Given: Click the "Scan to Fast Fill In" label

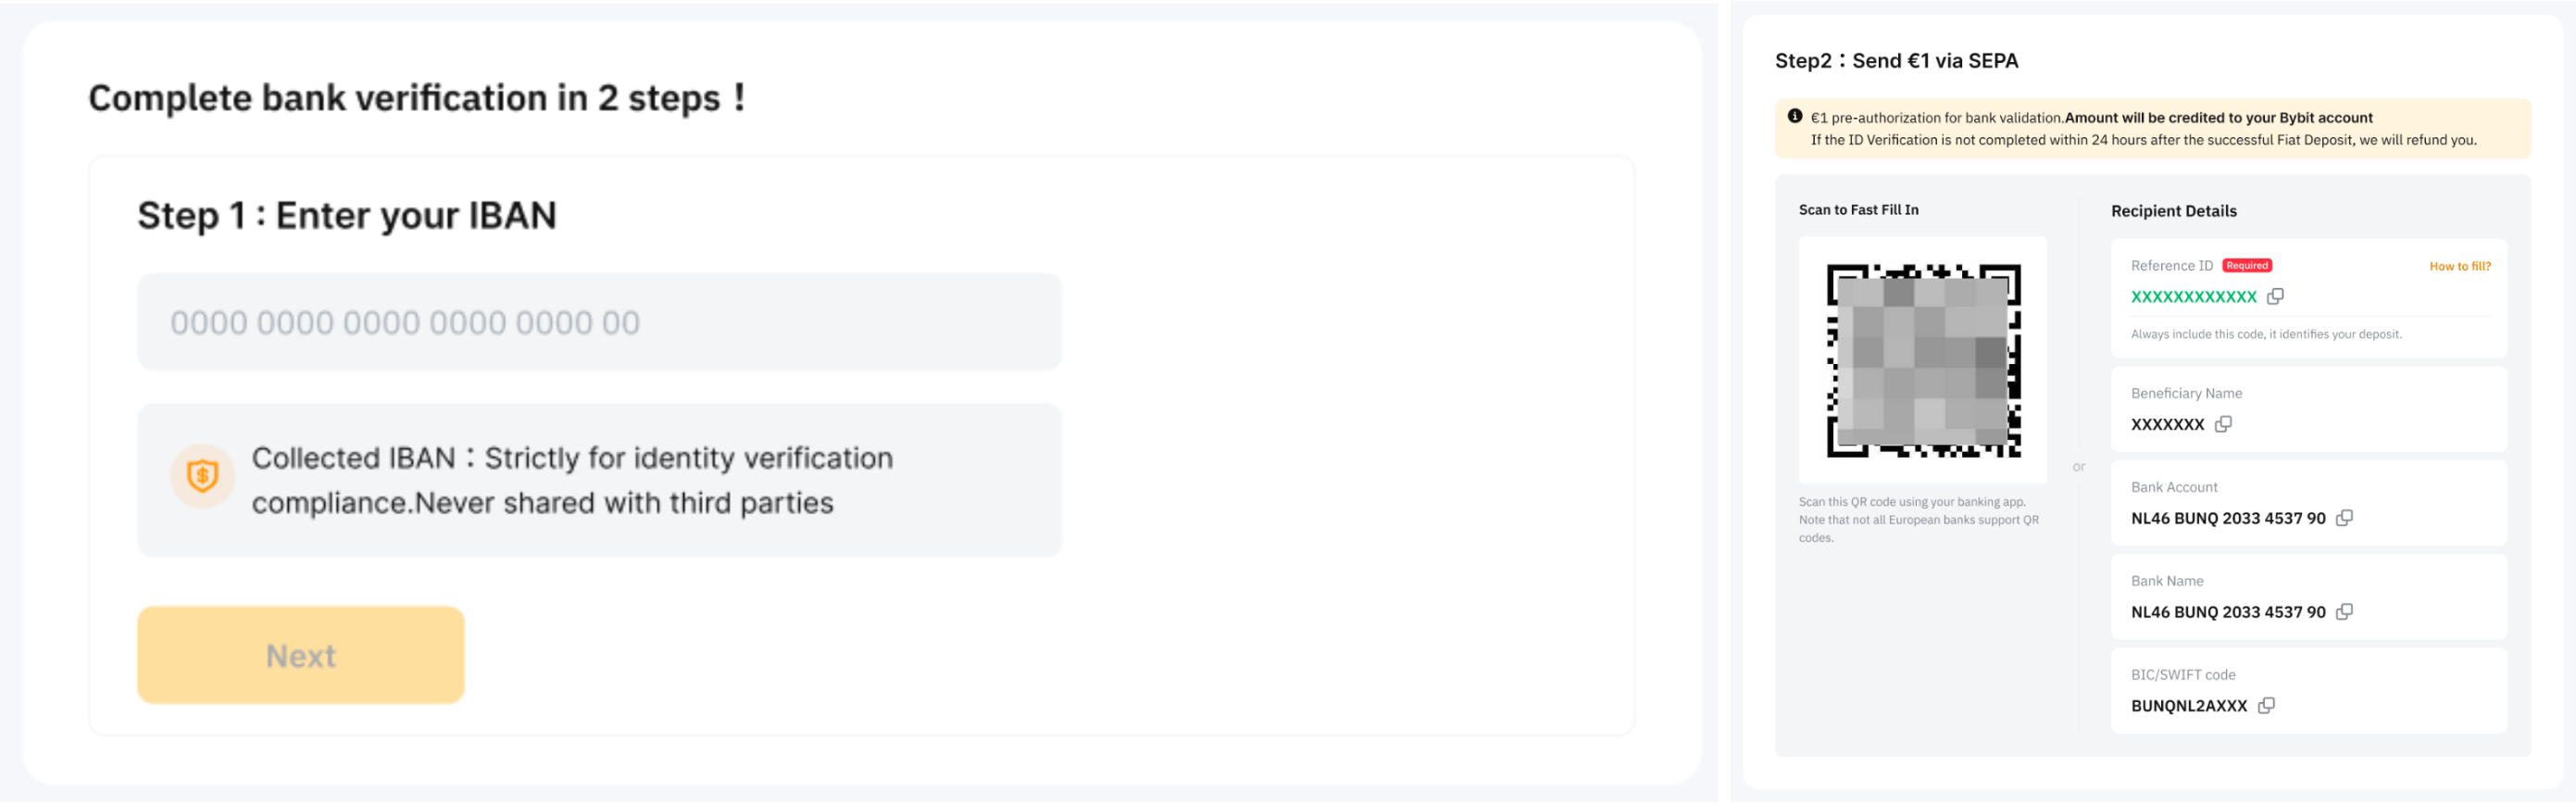Looking at the screenshot, I should coord(1858,210).
